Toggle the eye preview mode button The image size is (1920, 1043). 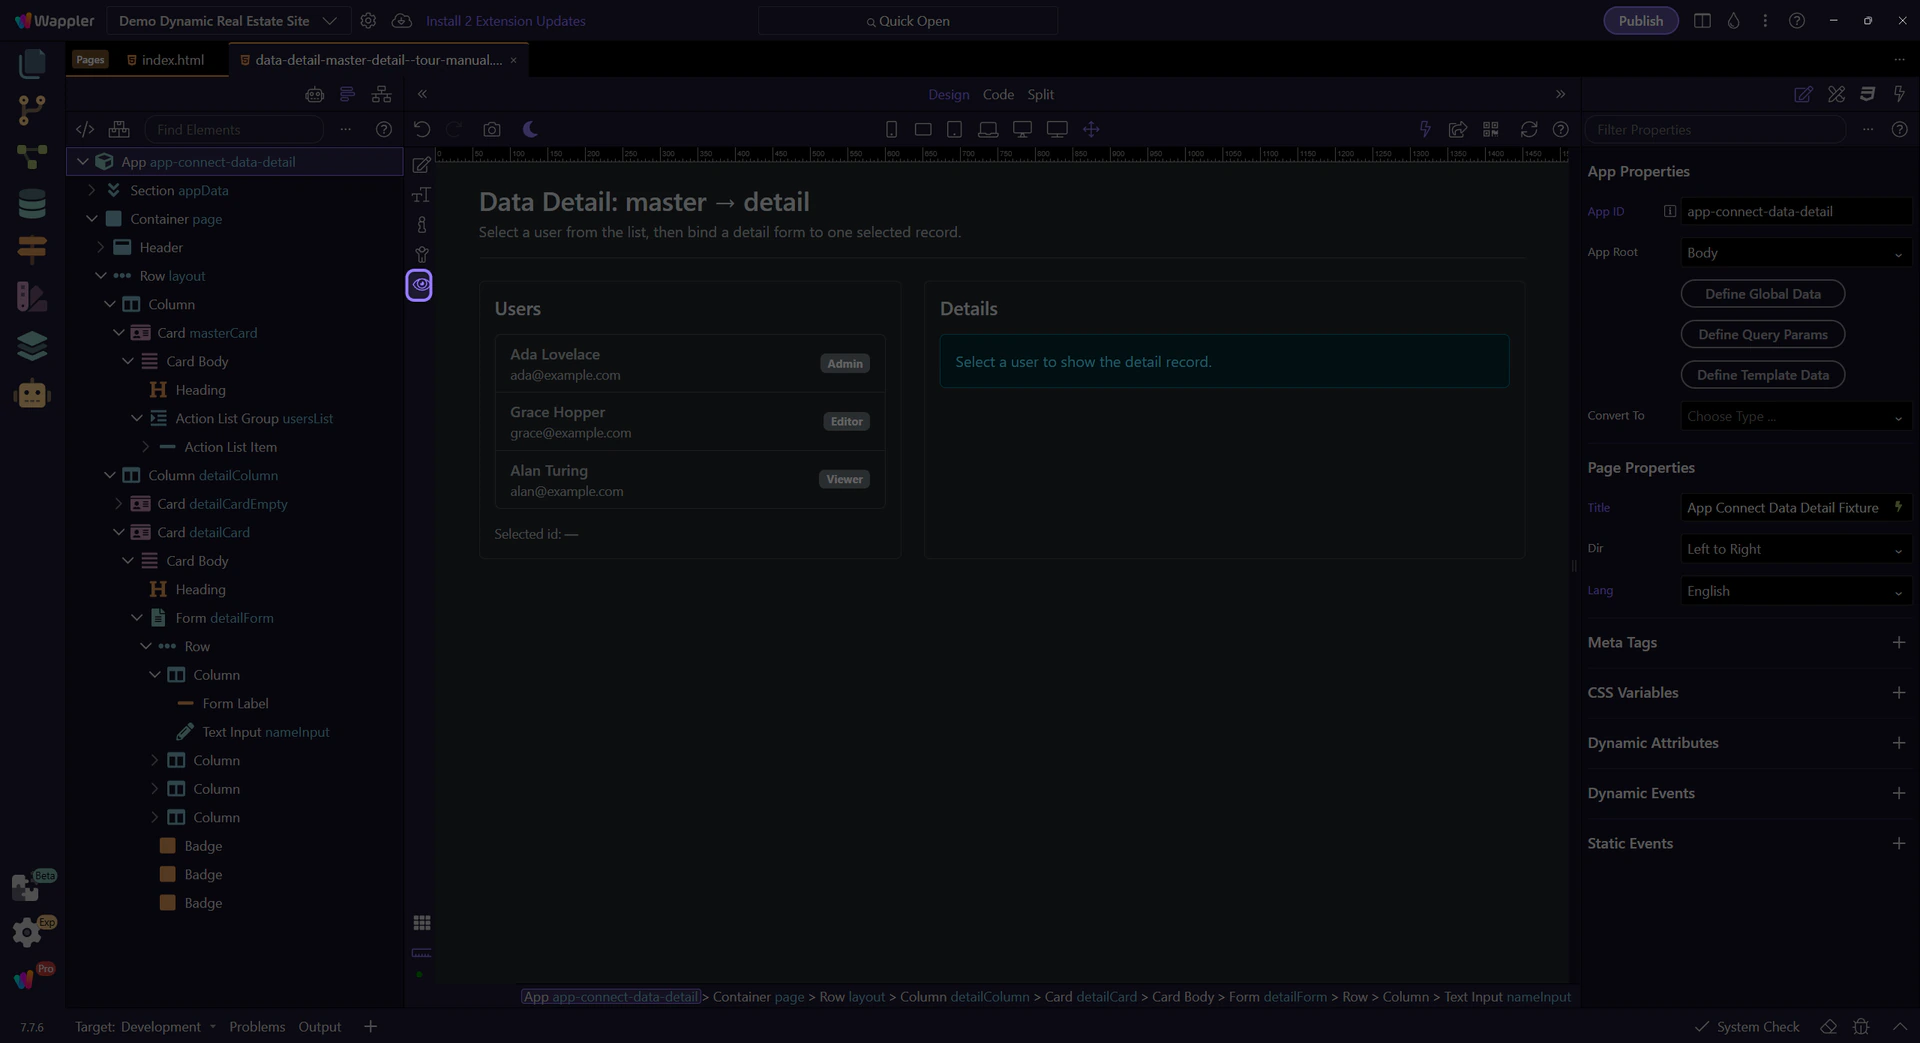coord(420,285)
